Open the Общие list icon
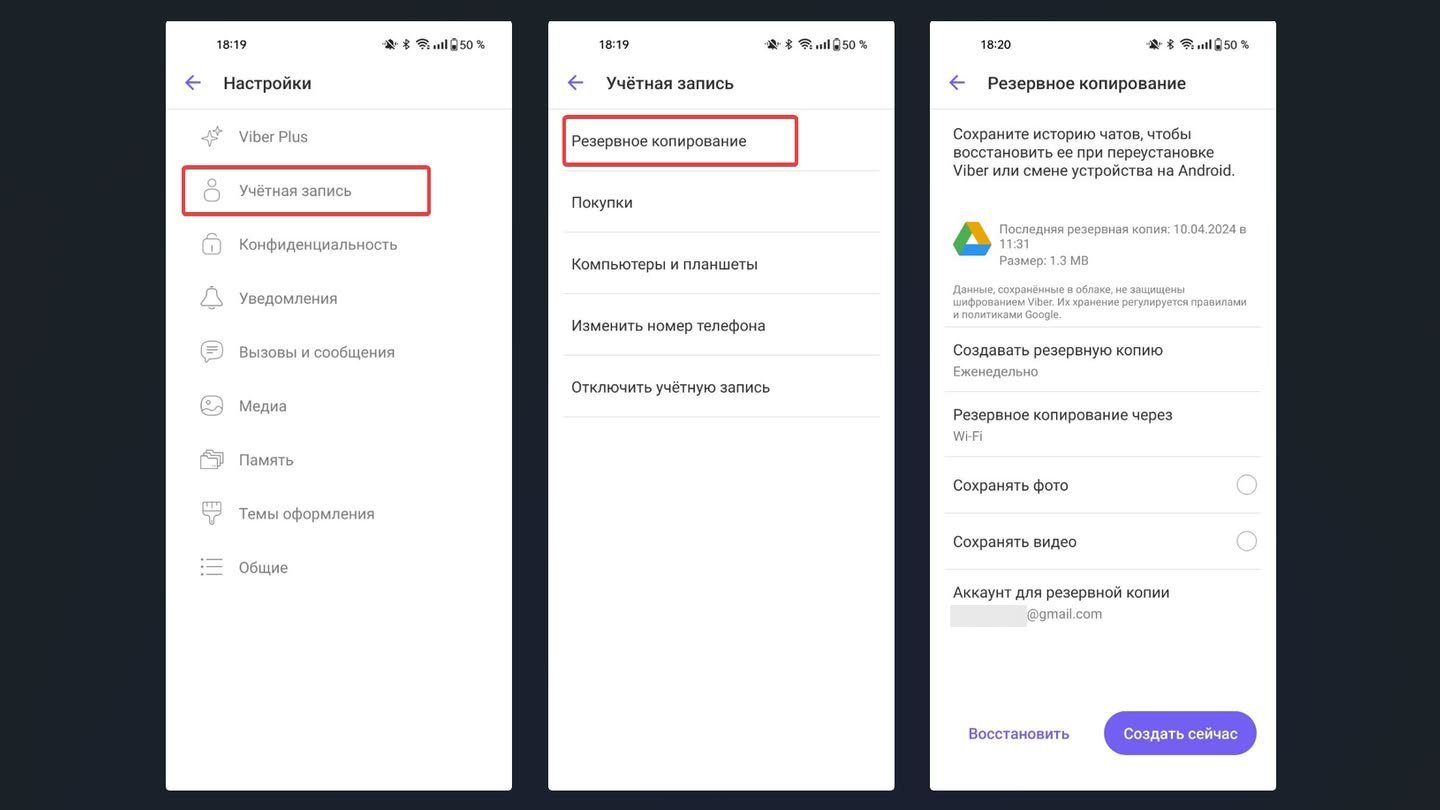The width and height of the screenshot is (1440, 810). coord(211,567)
